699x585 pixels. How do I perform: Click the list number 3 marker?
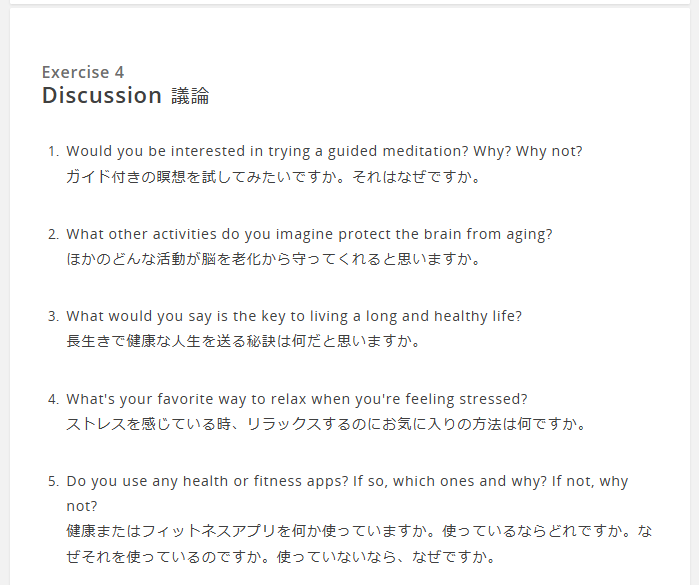tap(53, 317)
